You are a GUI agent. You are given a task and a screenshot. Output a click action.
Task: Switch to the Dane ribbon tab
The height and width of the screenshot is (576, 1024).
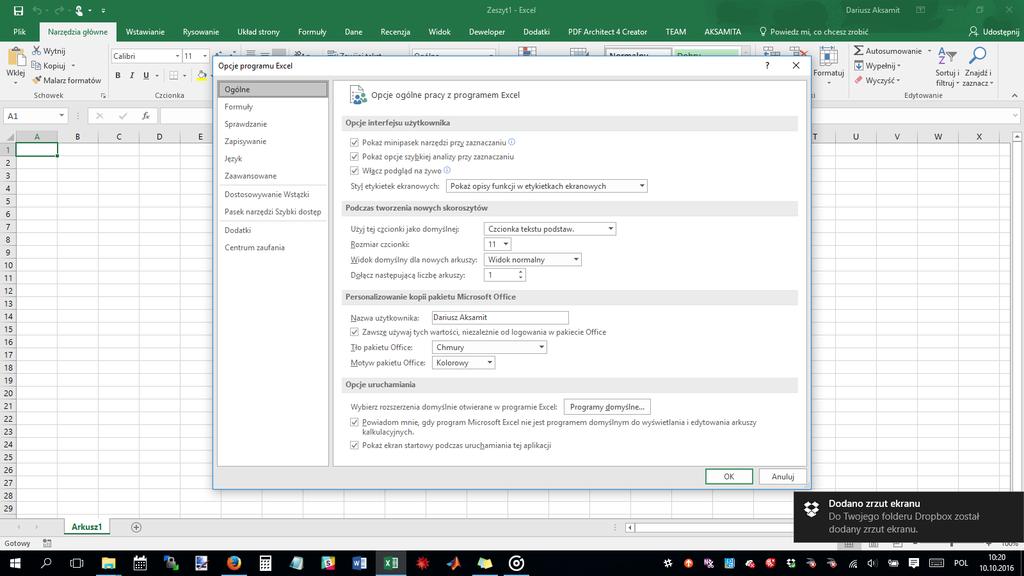[x=353, y=31]
